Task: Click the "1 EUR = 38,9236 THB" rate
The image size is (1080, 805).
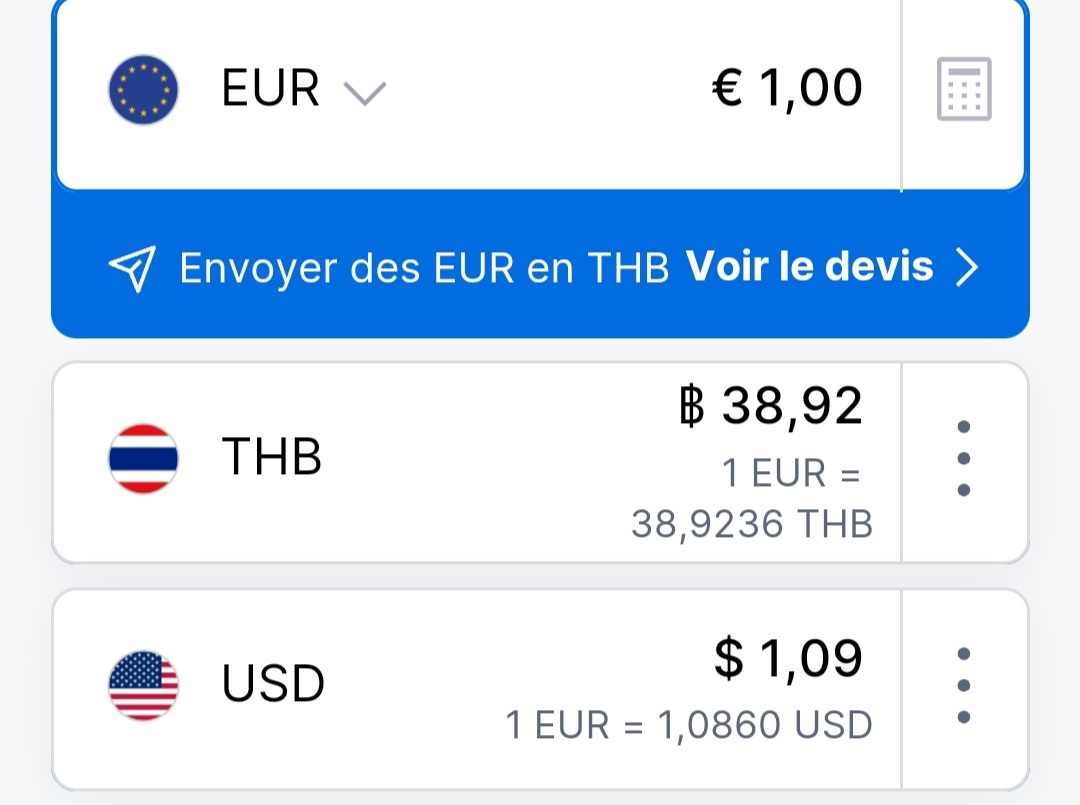Action: click(x=752, y=498)
